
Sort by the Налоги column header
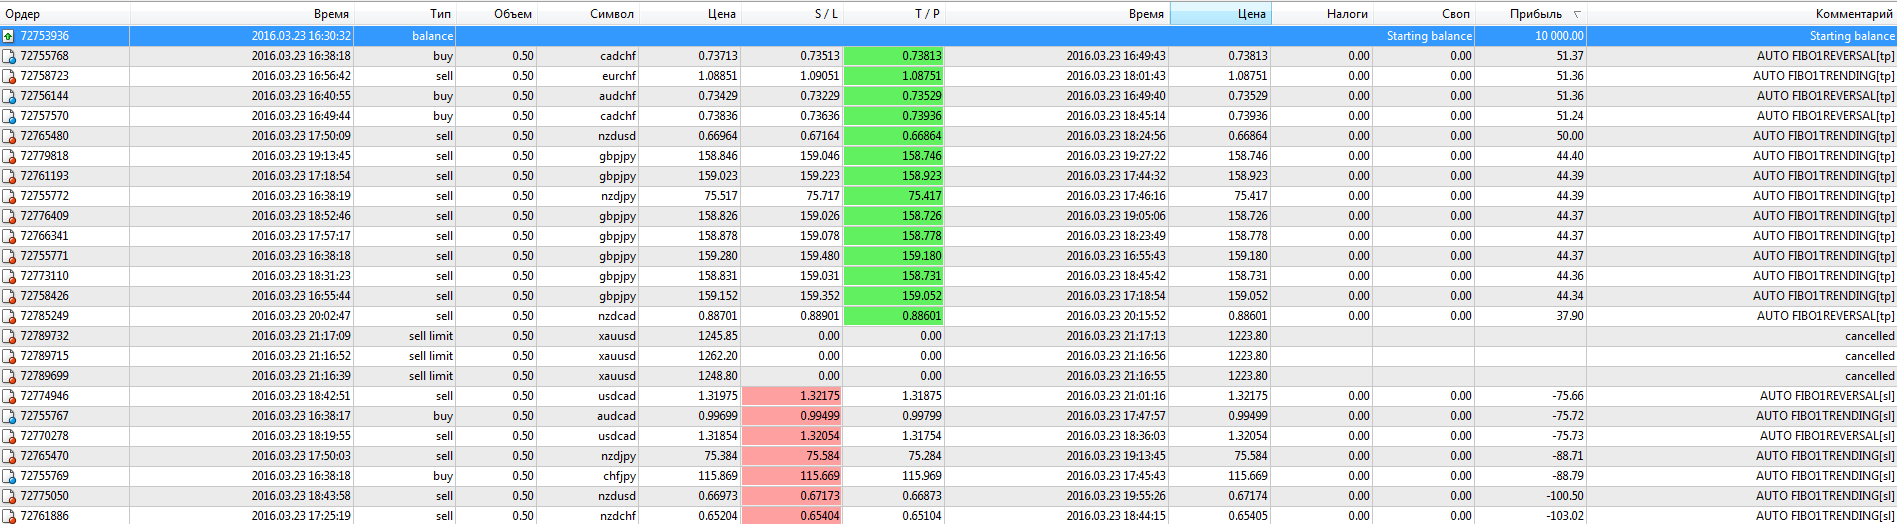pyautogui.click(x=1322, y=14)
